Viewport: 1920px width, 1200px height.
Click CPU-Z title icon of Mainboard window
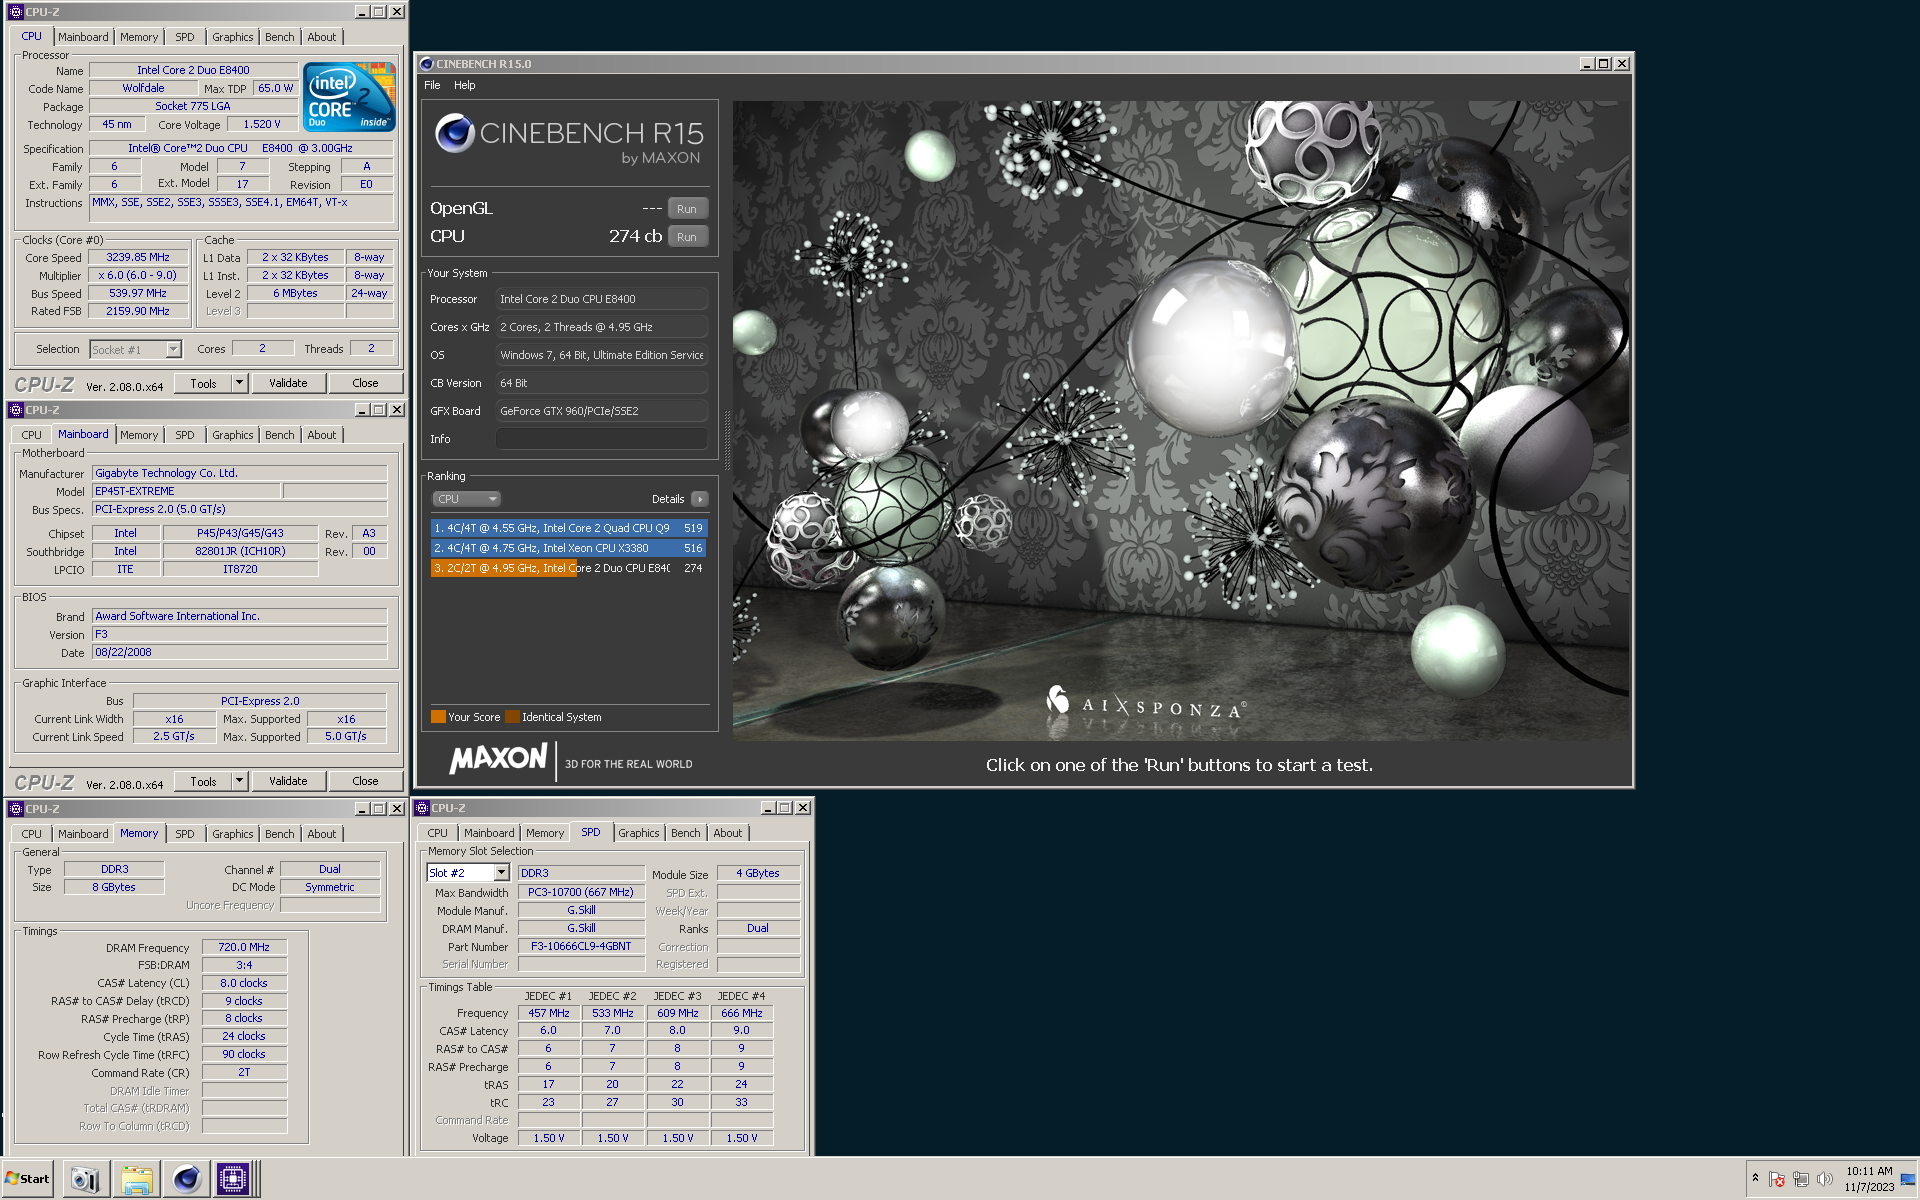(x=16, y=410)
